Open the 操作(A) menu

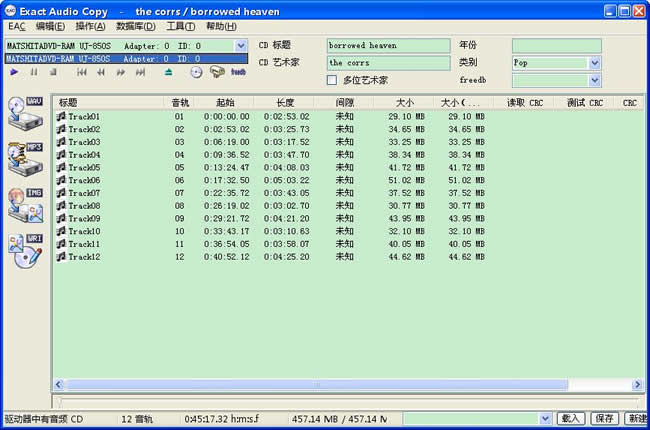click(x=90, y=27)
